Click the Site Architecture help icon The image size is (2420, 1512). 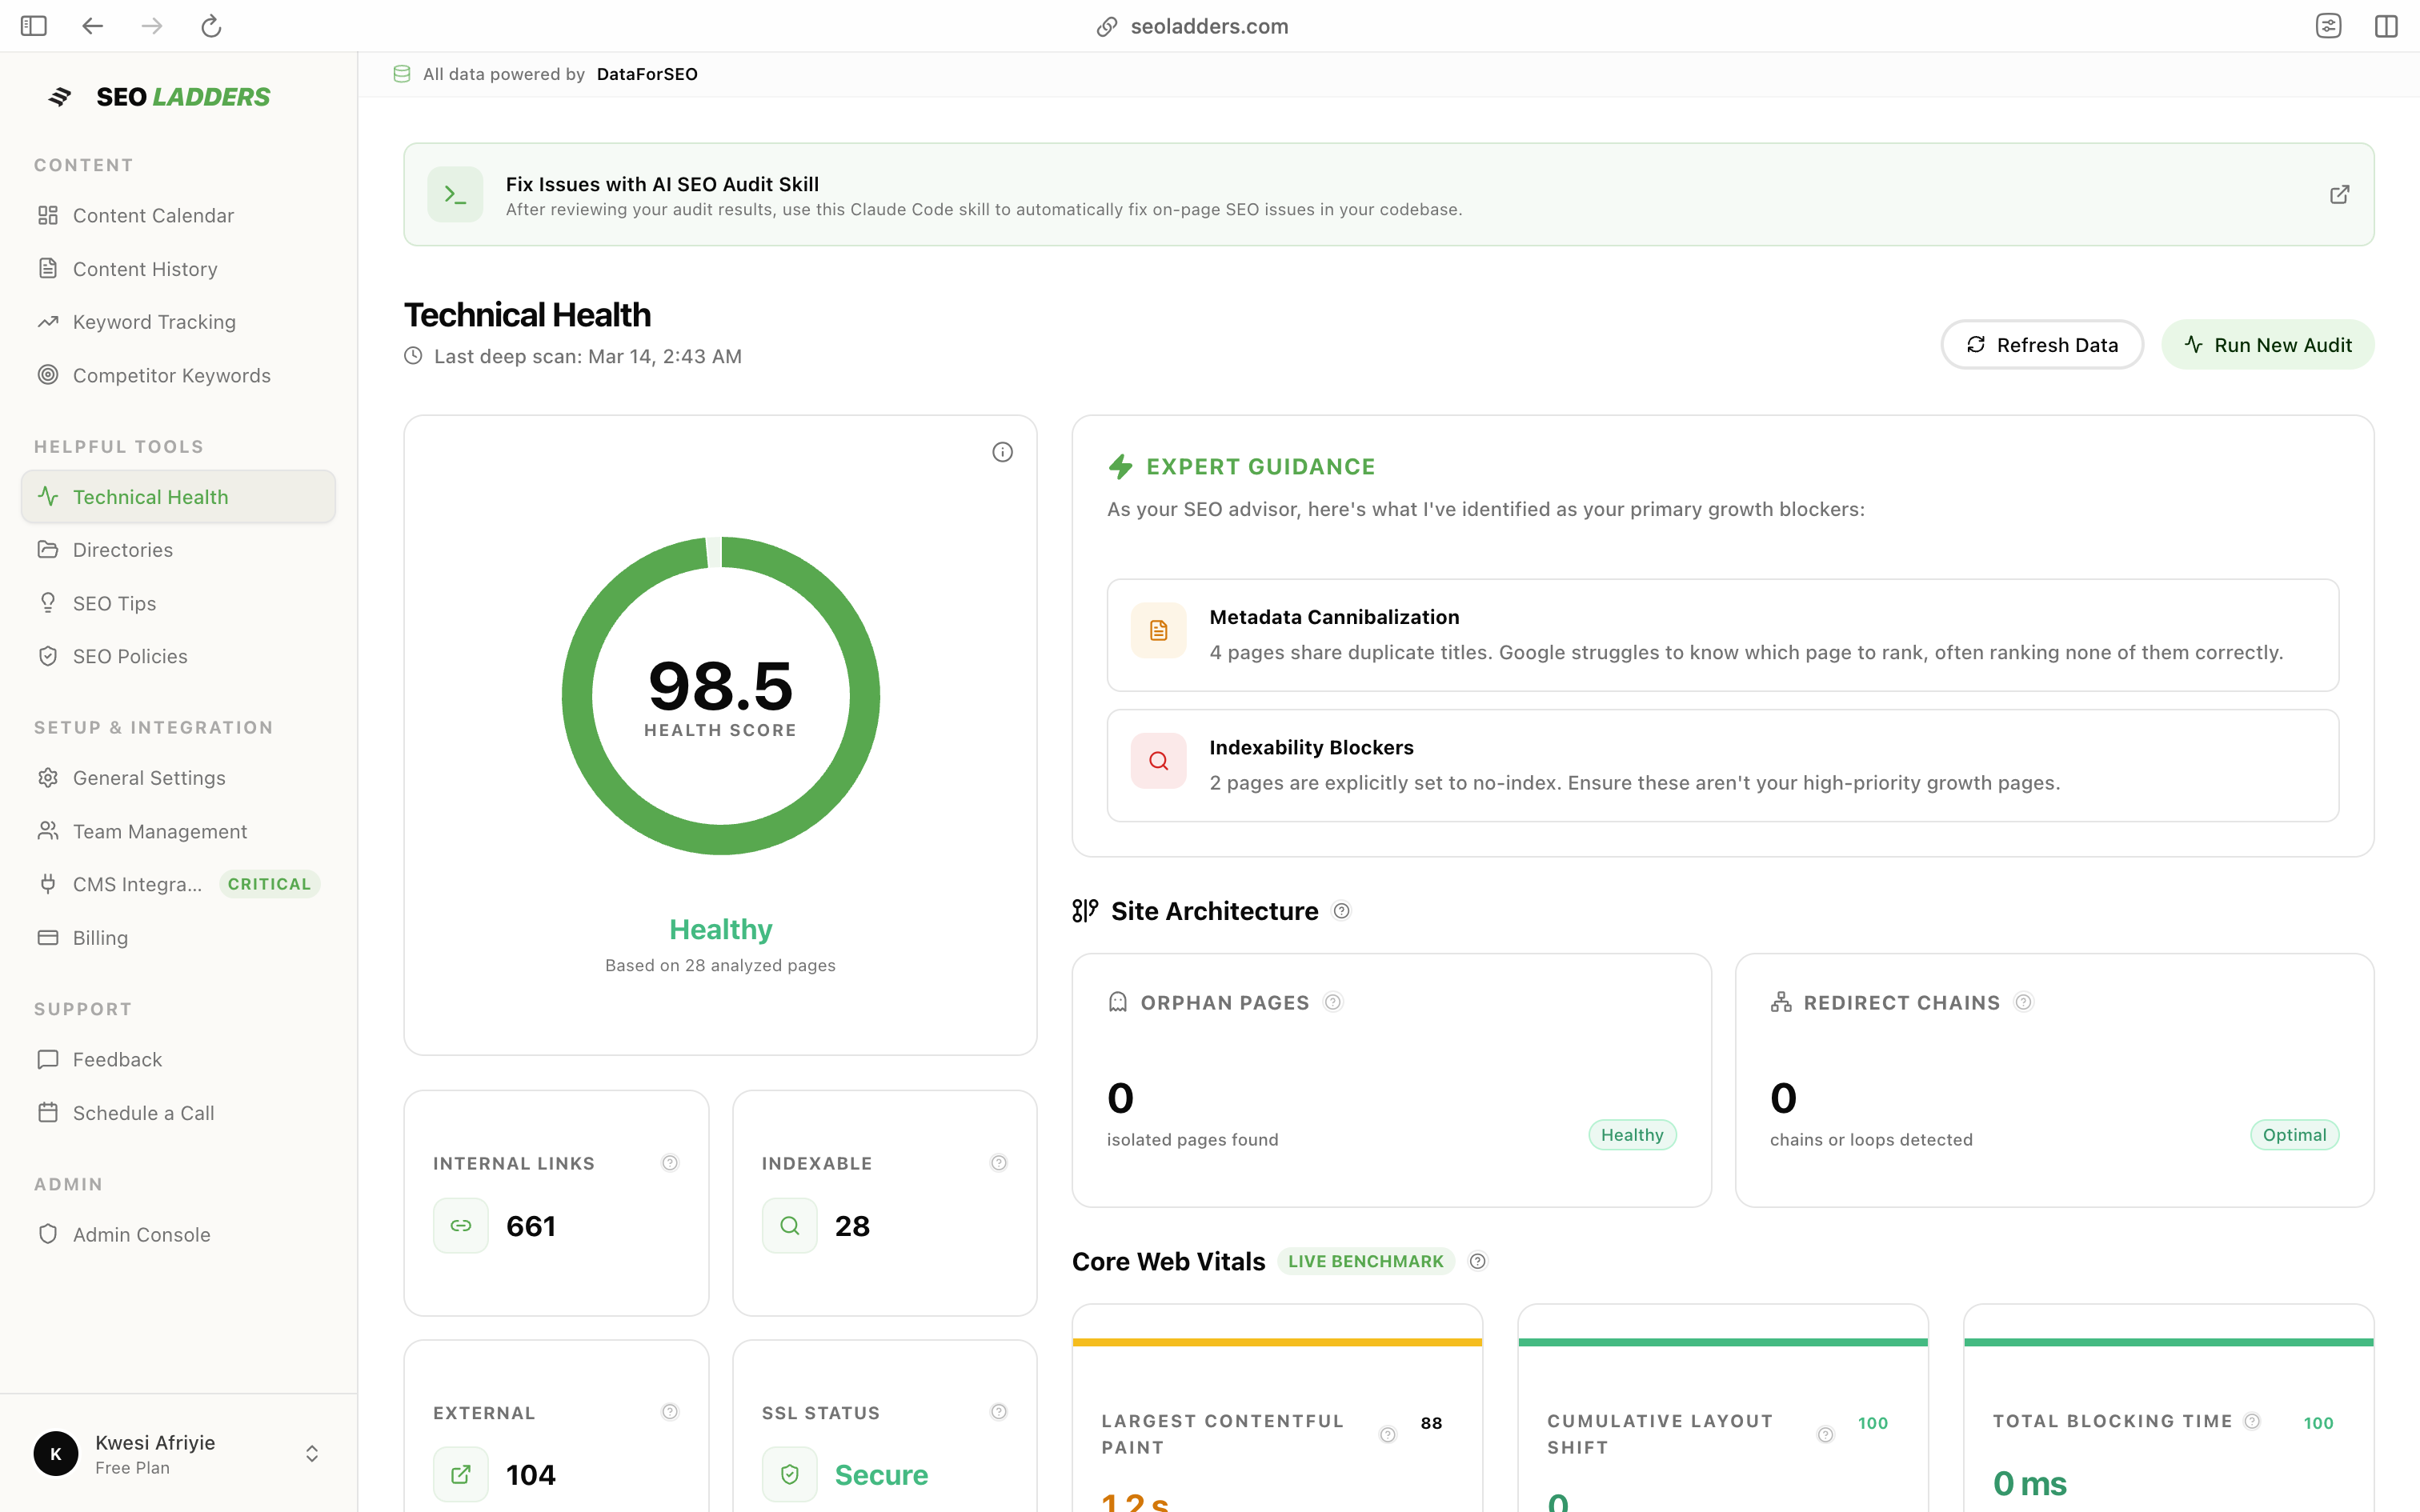(1342, 911)
